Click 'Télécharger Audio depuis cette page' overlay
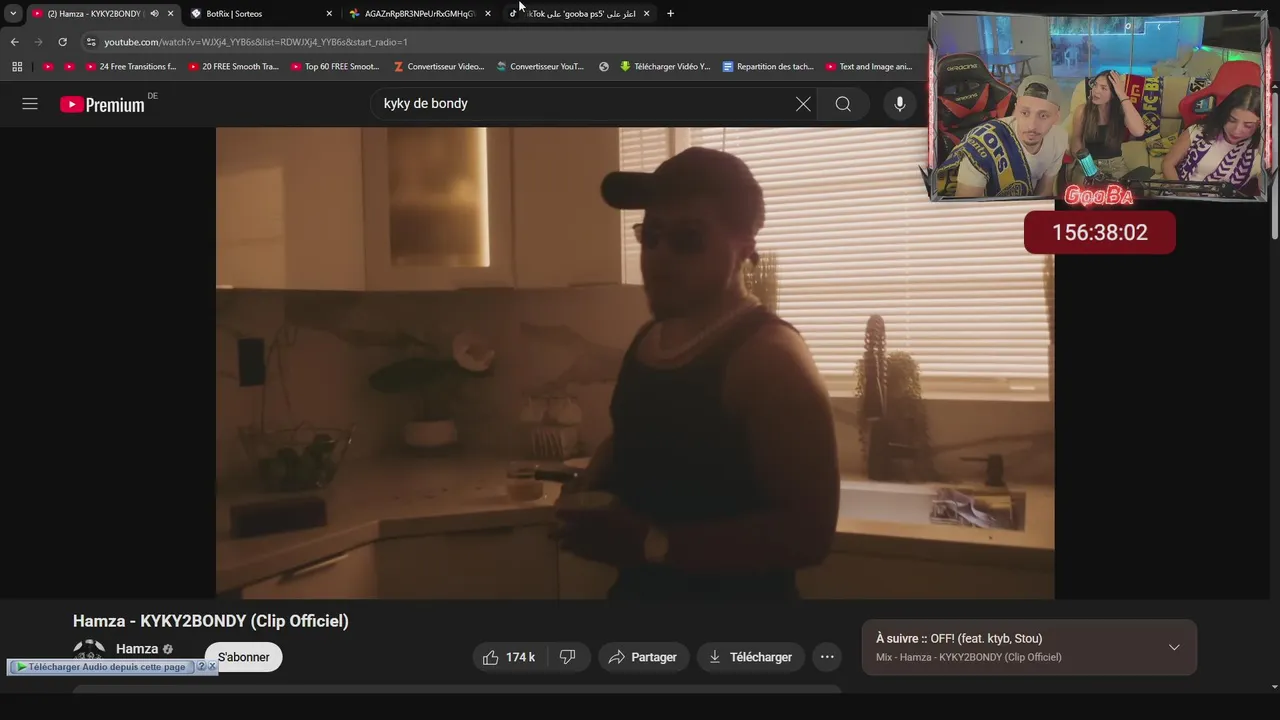 pyautogui.click(x=101, y=667)
